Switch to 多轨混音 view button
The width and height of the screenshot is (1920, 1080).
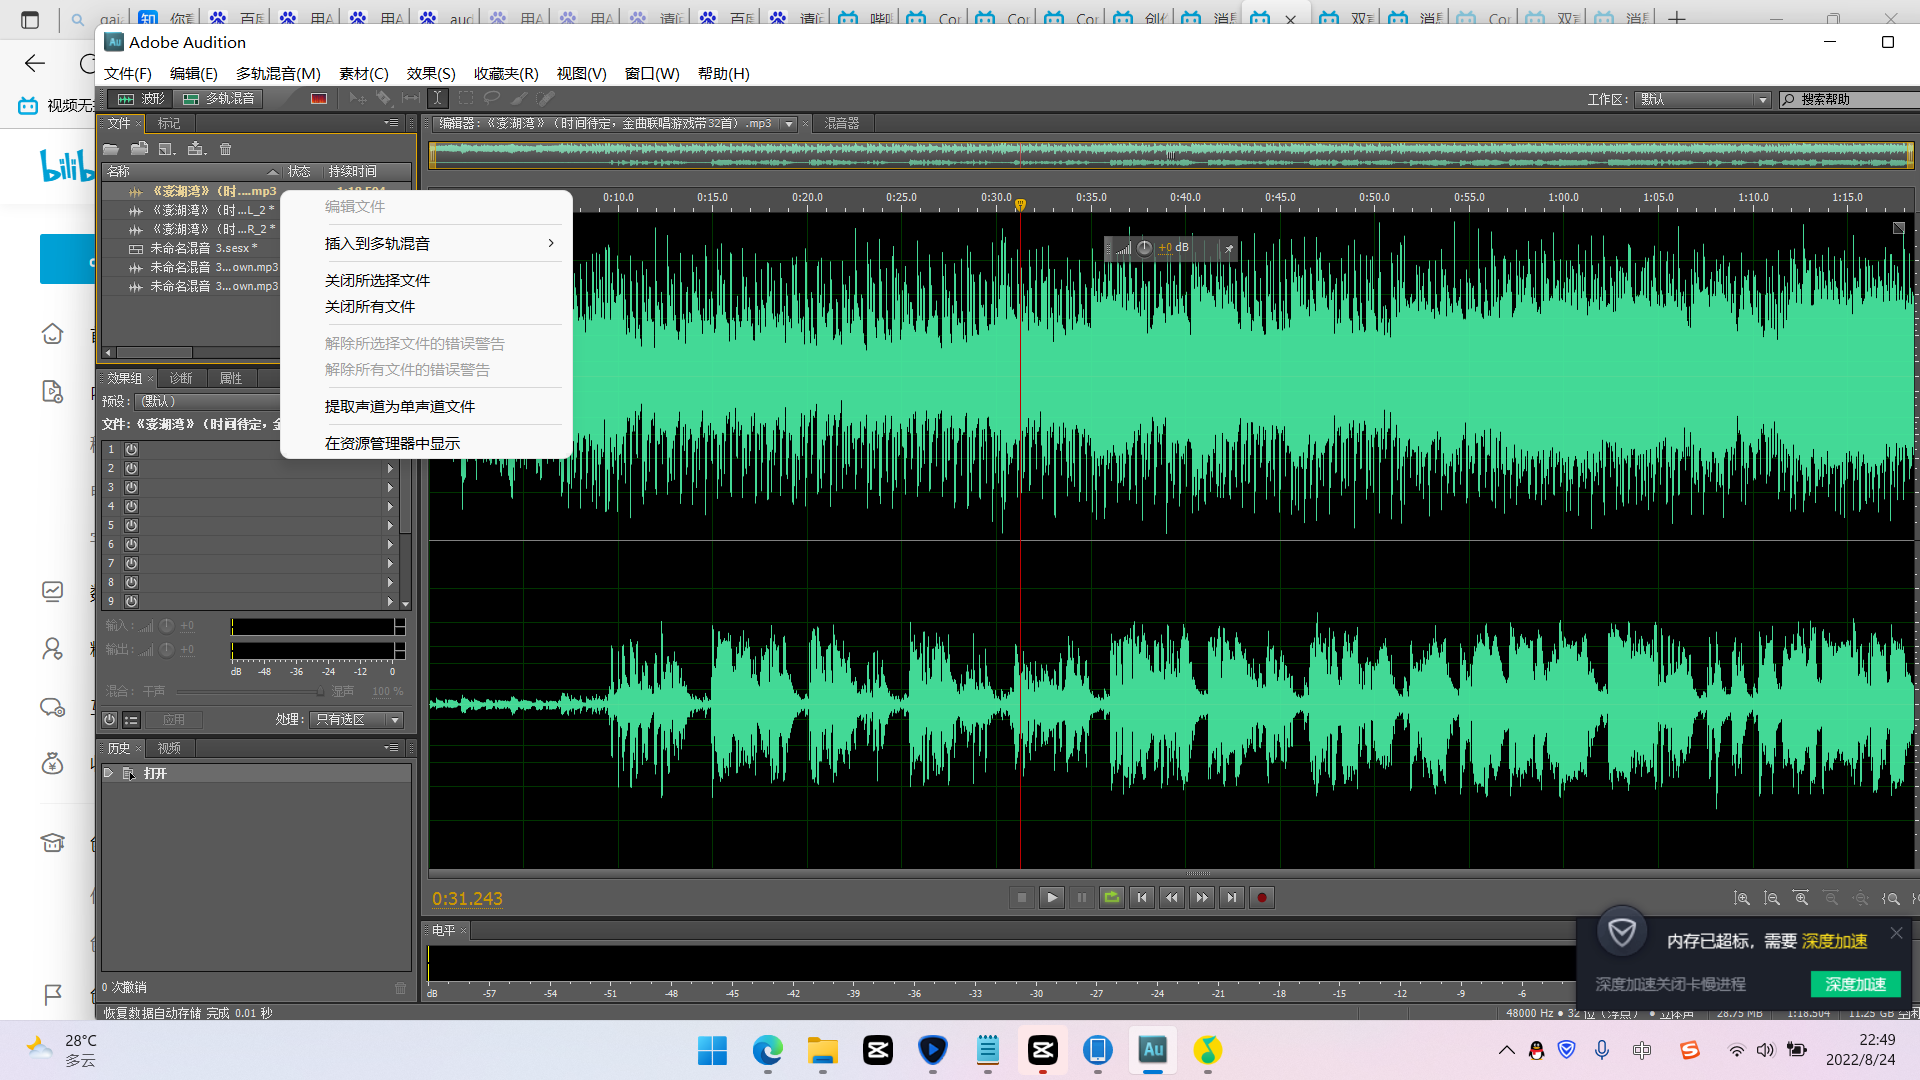[219, 98]
